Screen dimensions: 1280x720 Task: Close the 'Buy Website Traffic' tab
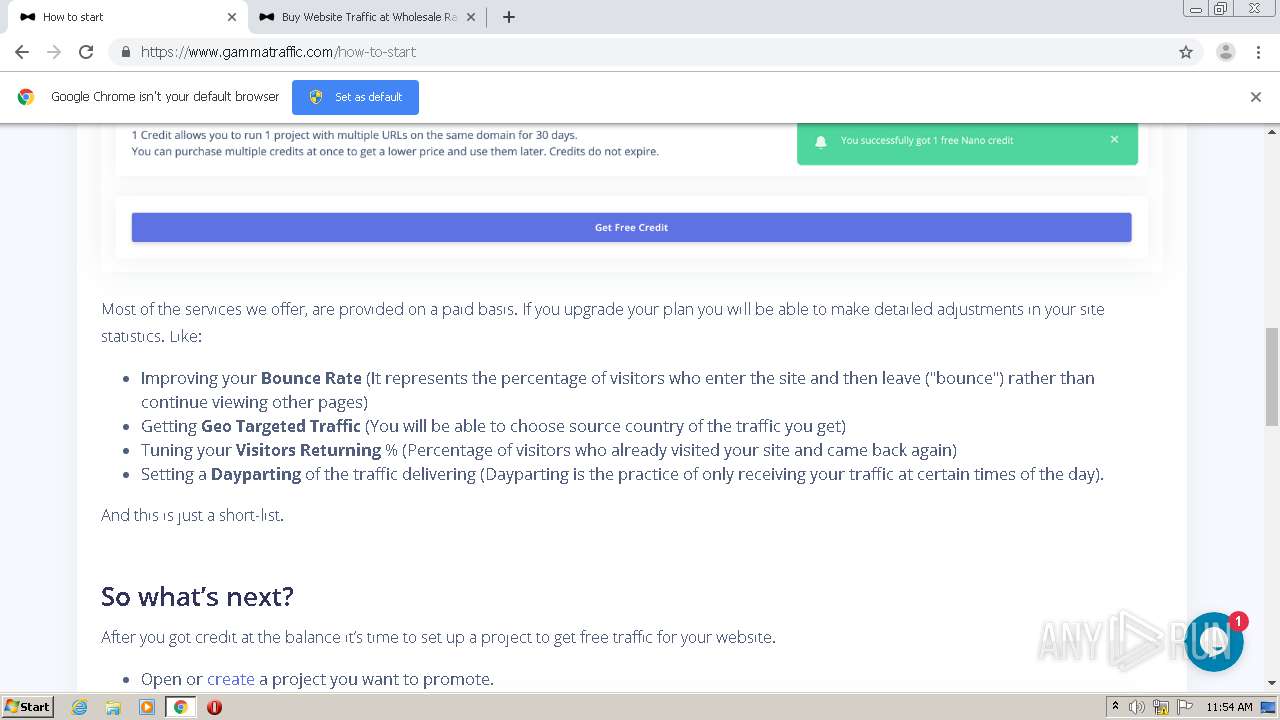(x=471, y=17)
